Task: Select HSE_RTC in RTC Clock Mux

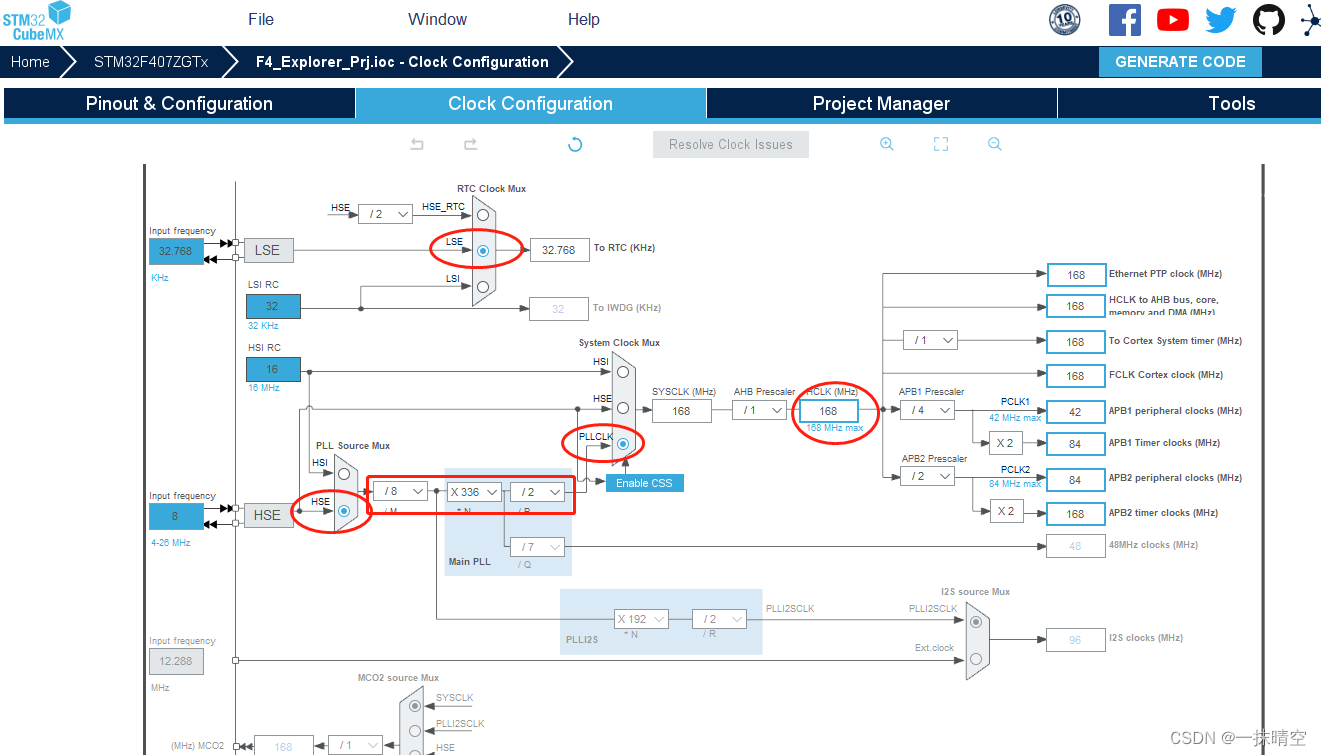Action: [x=483, y=214]
